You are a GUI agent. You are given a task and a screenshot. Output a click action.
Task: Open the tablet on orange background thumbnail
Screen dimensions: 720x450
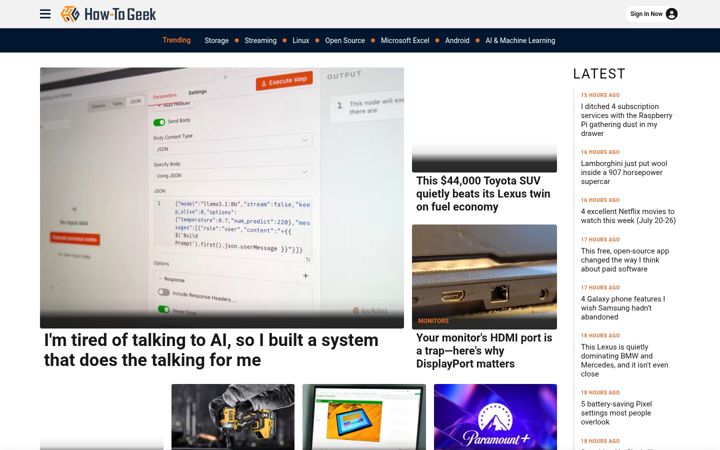[364, 417]
